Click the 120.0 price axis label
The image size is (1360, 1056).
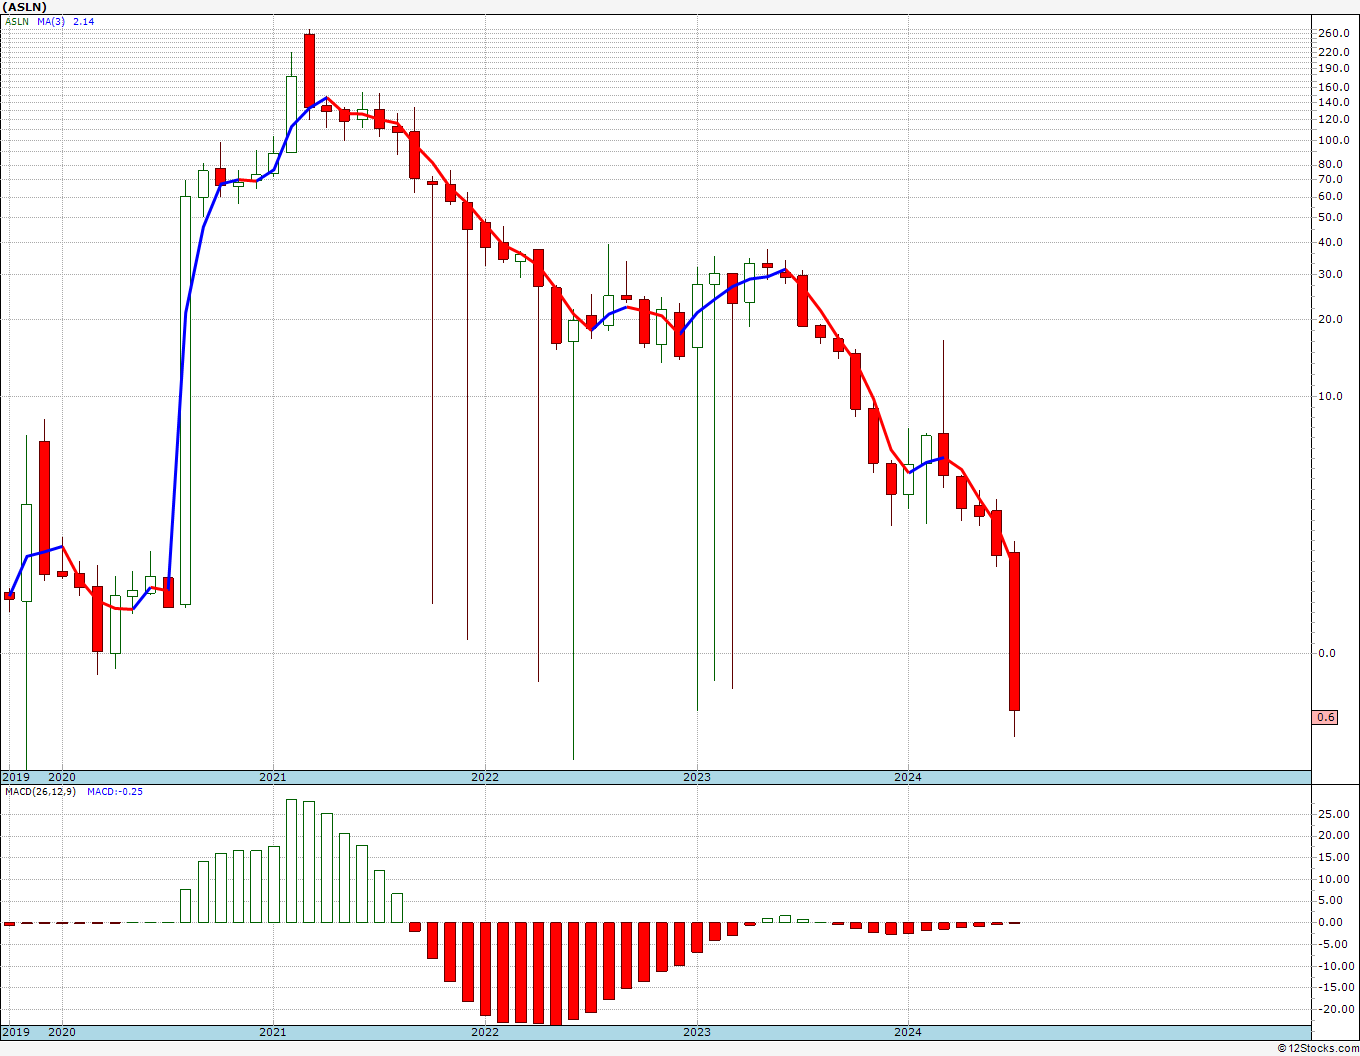click(1333, 119)
